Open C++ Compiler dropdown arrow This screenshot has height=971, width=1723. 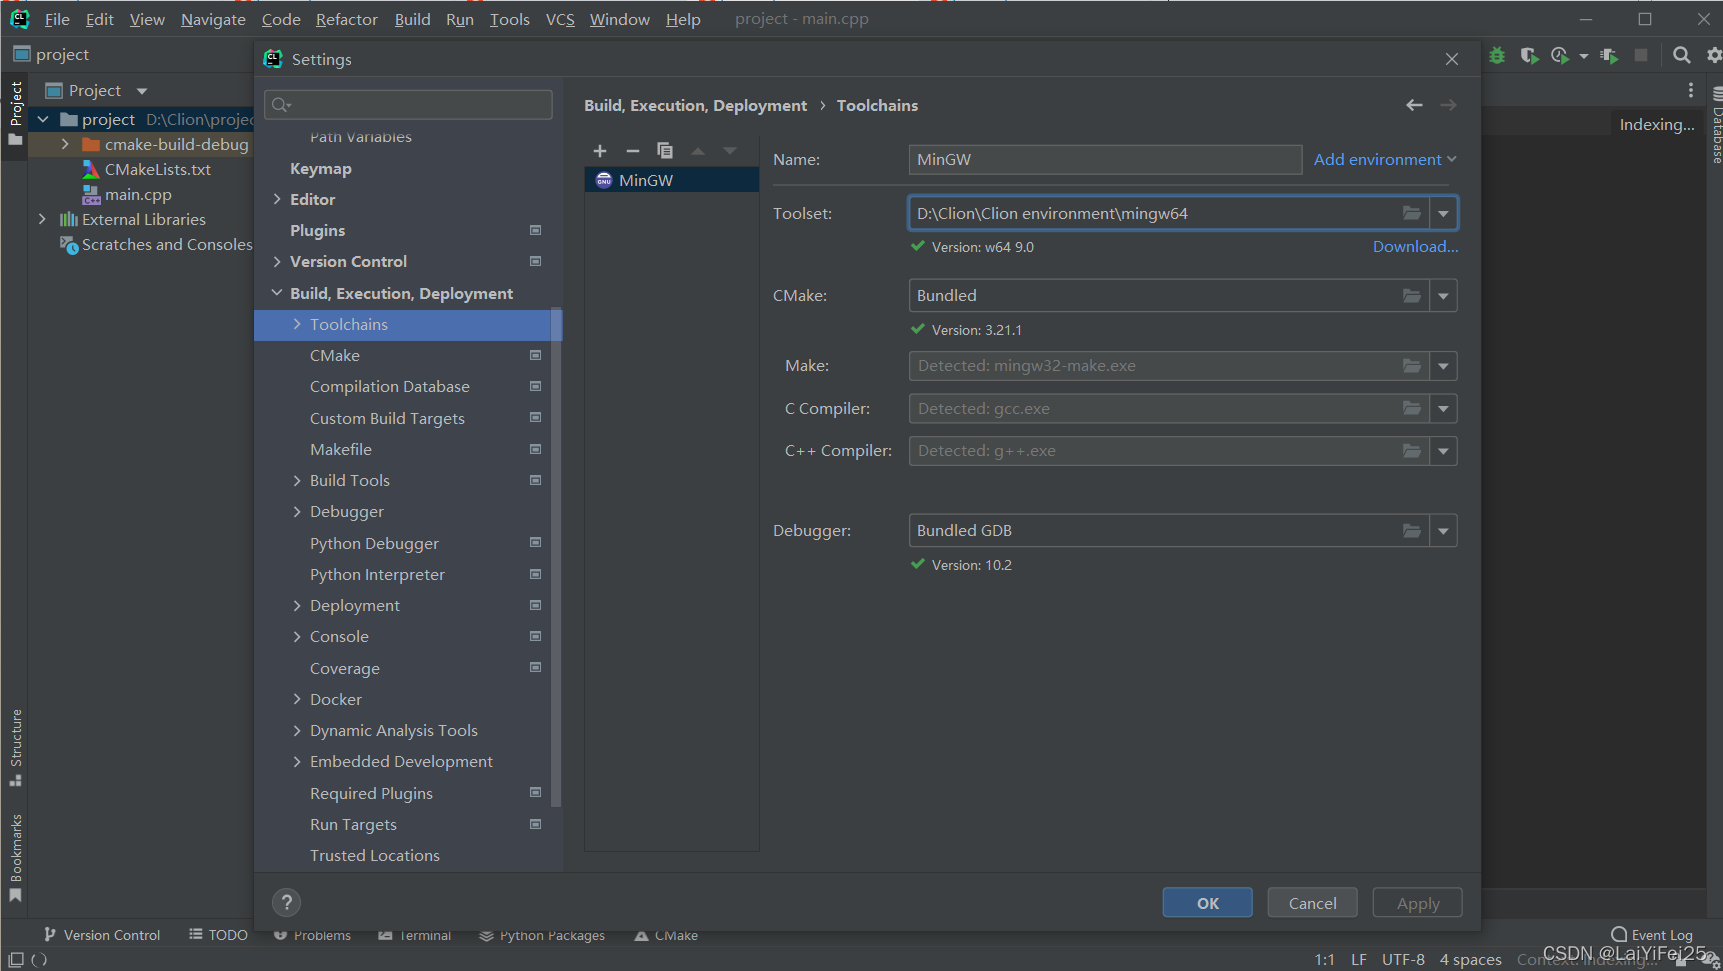[x=1443, y=451]
